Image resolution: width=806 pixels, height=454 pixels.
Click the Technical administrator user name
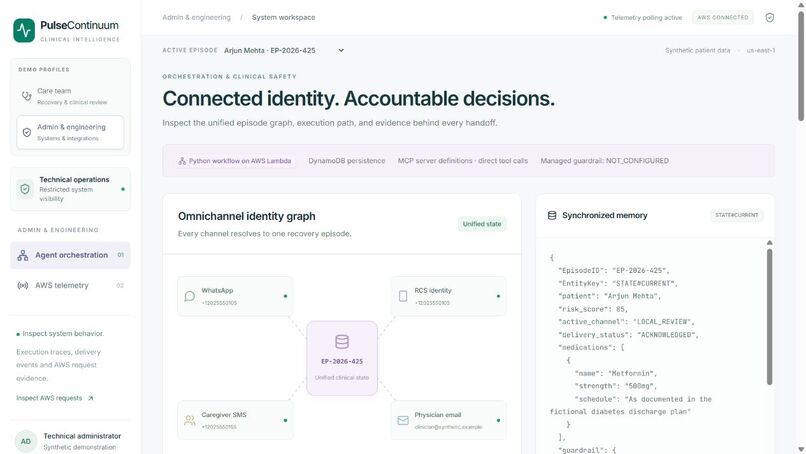[x=82, y=436]
